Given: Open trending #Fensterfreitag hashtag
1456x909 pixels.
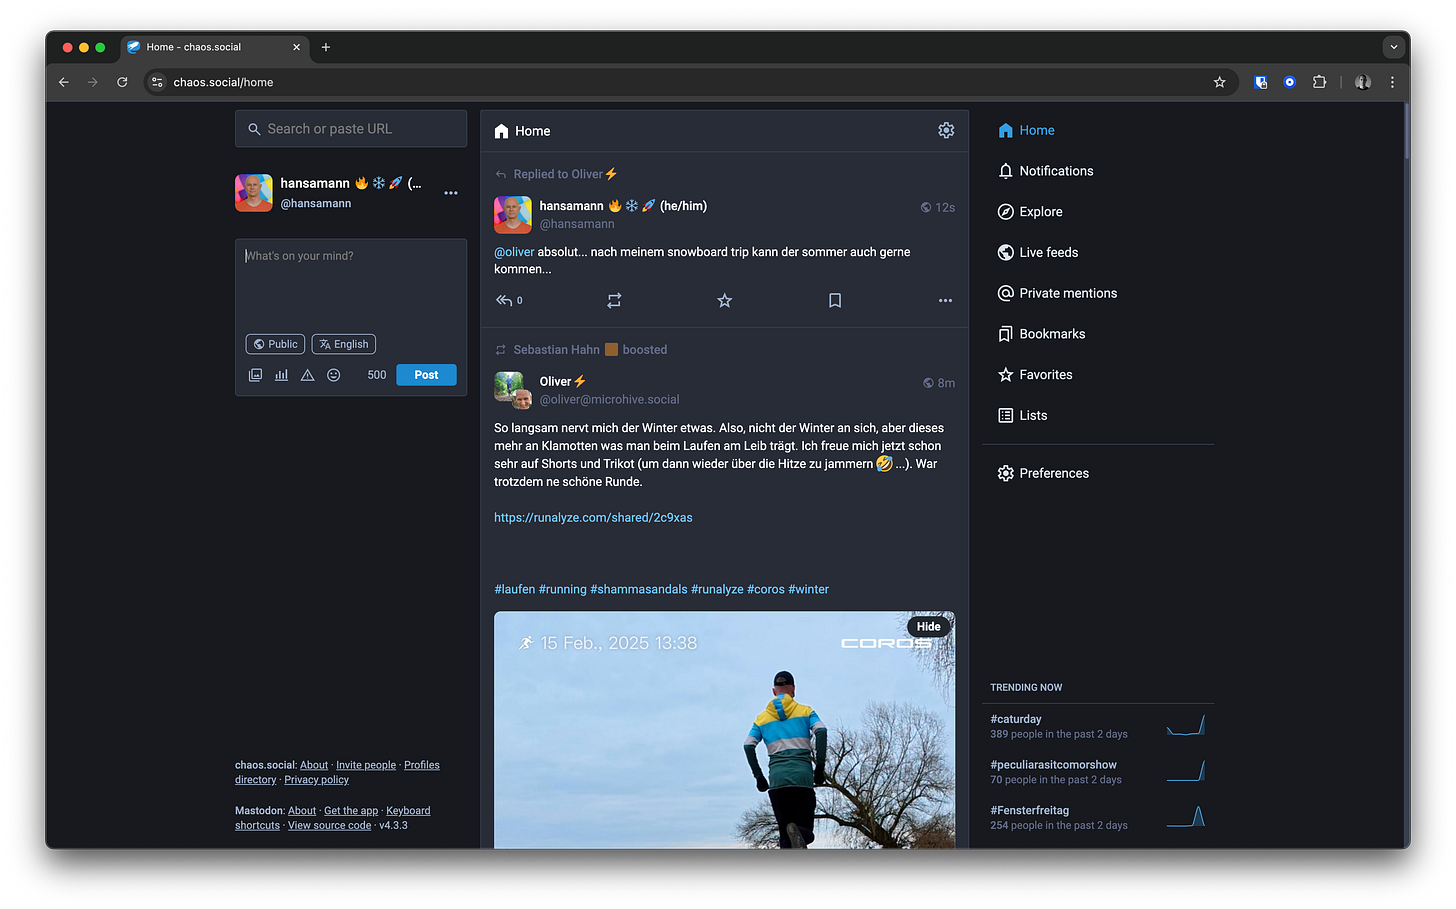Looking at the screenshot, I should (x=1030, y=811).
